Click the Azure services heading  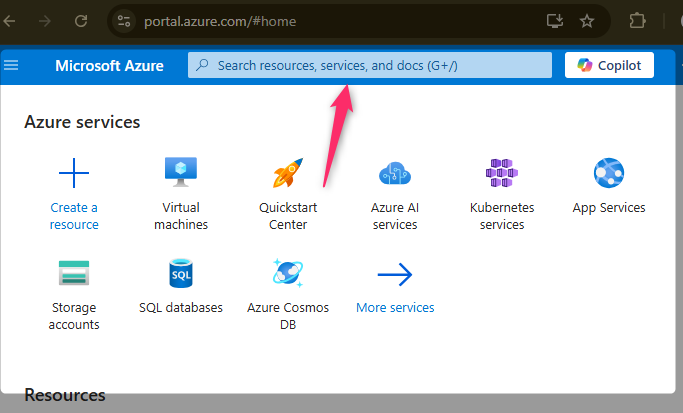(x=82, y=122)
